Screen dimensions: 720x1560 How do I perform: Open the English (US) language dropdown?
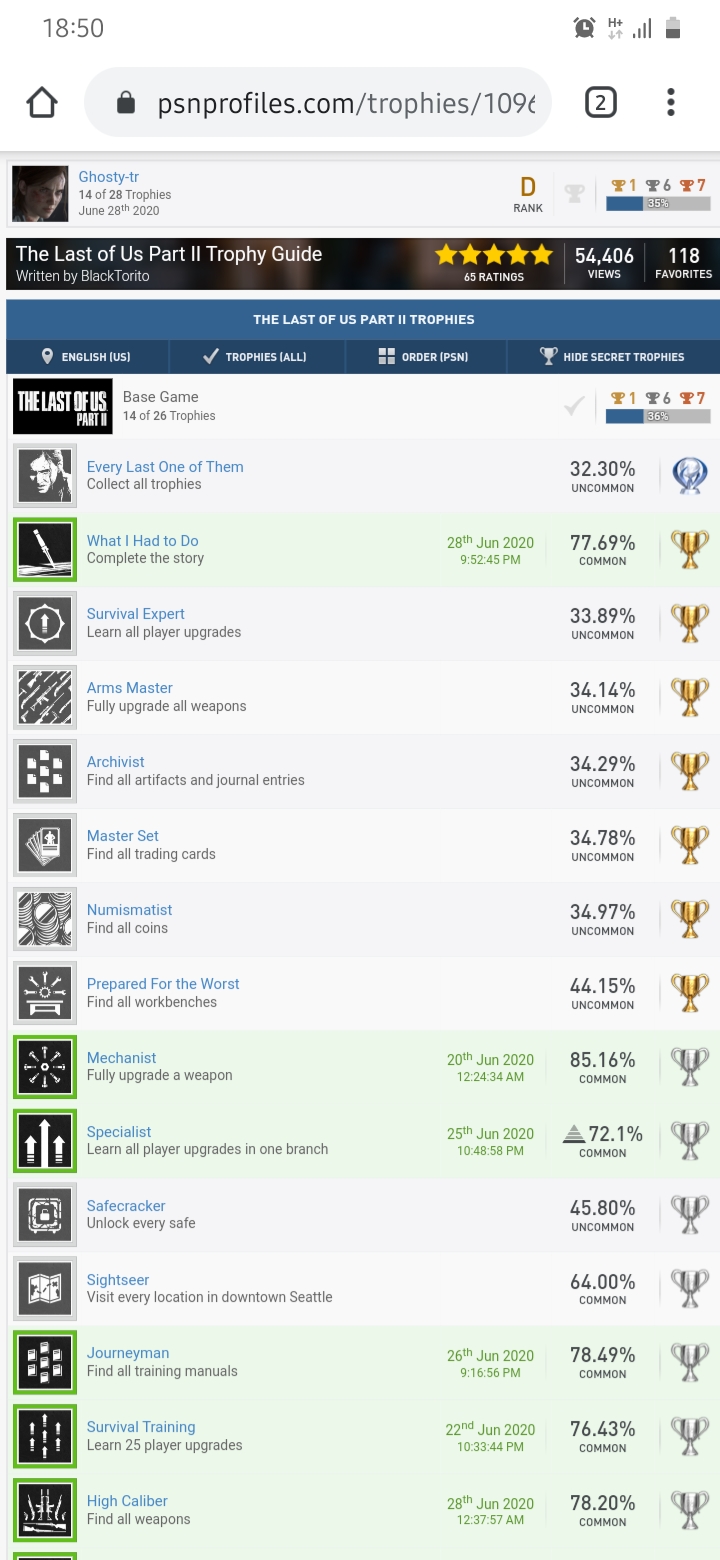click(87, 356)
